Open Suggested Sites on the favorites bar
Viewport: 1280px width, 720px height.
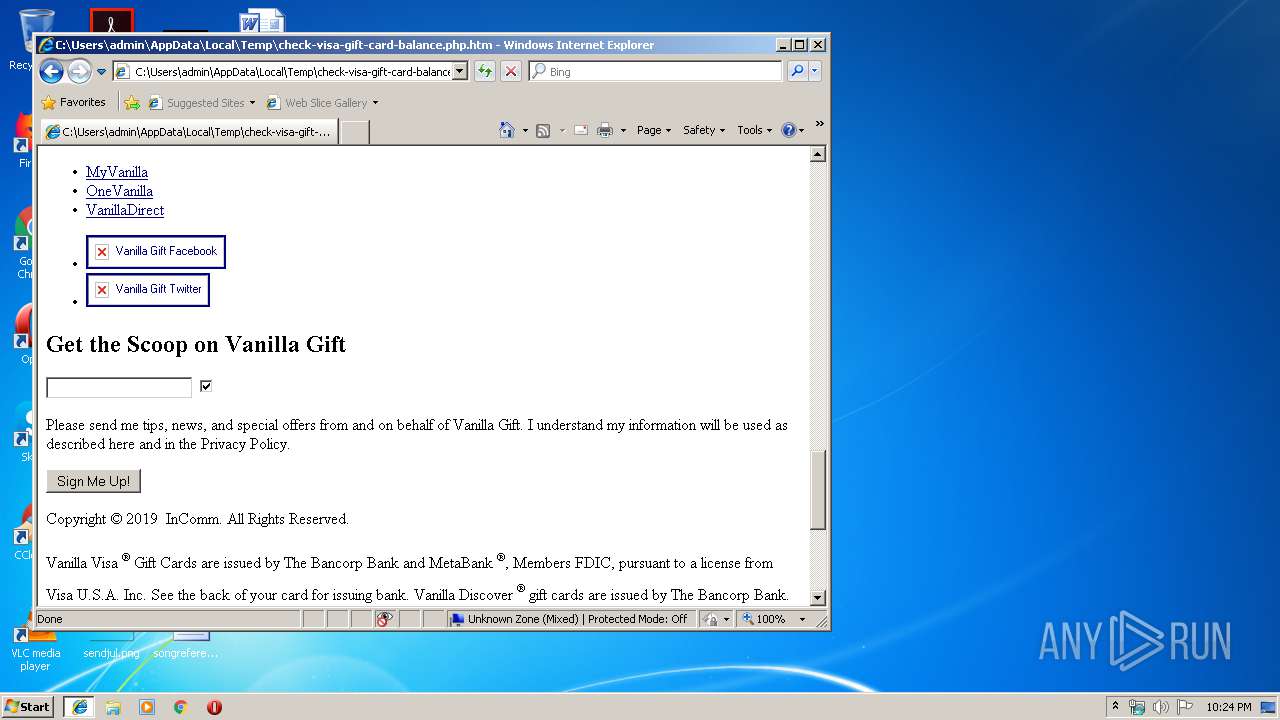coord(201,103)
